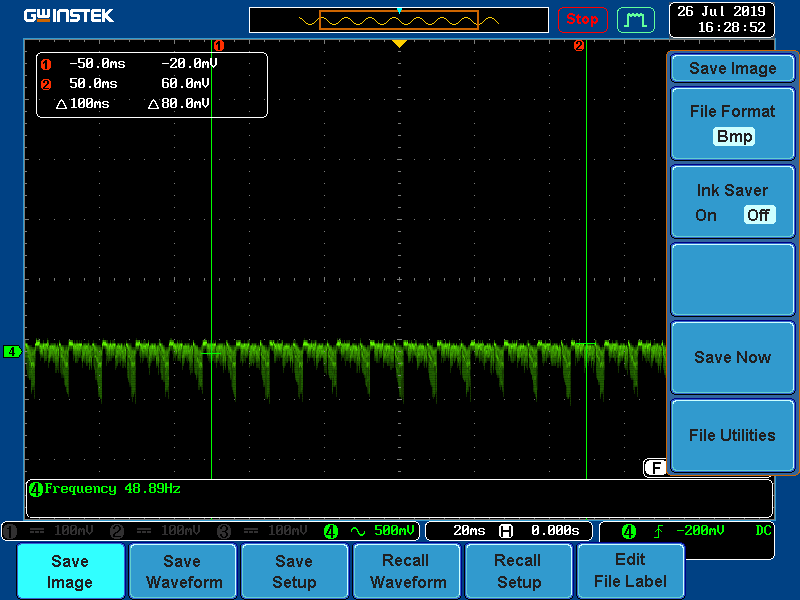Click the delta triangle icon beside 80.0mV

(x=154, y=104)
